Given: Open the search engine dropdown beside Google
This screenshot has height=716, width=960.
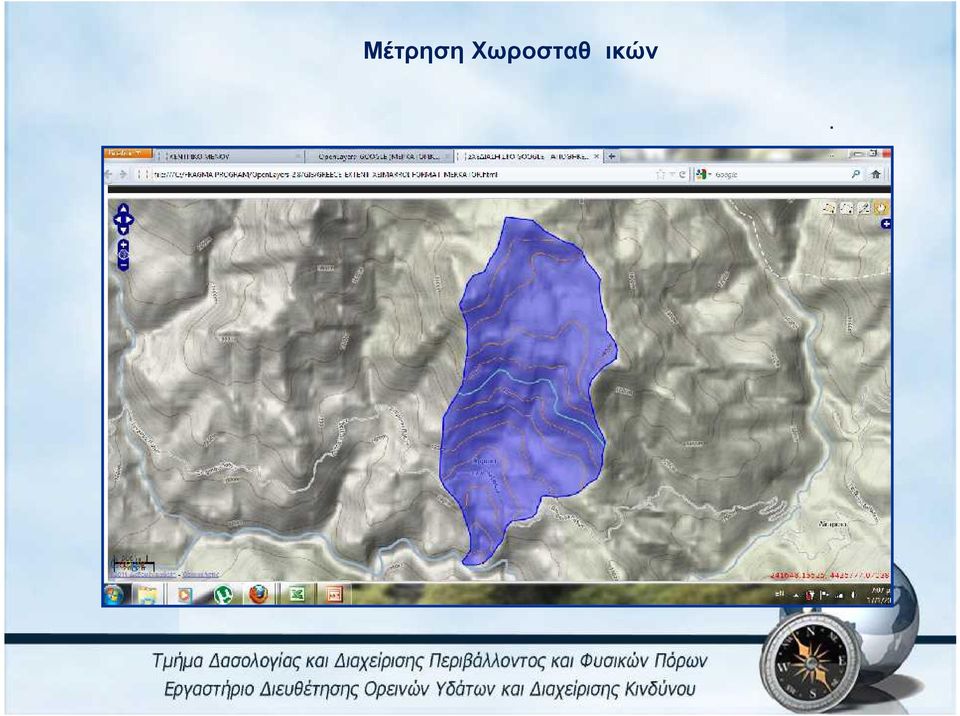Looking at the screenshot, I should 703,175.
